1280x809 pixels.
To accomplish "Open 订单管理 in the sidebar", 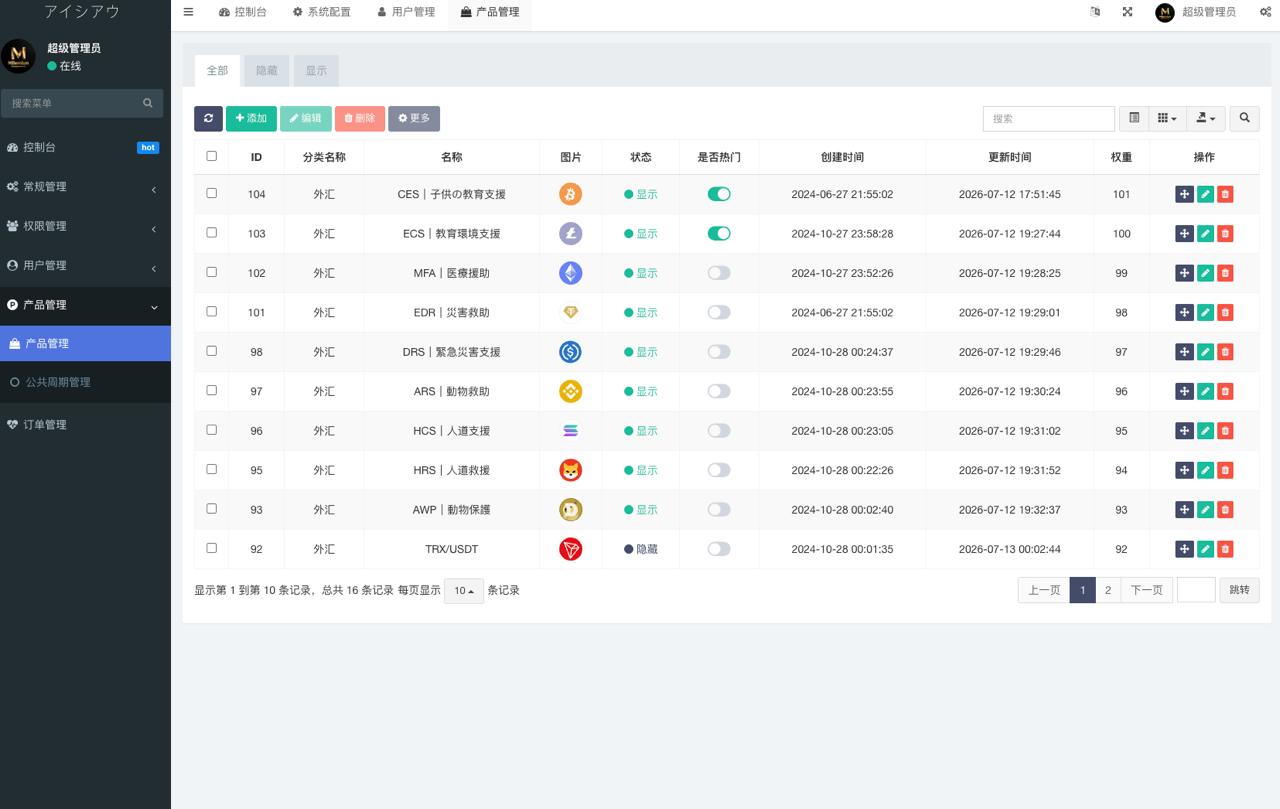I will click(x=85, y=425).
